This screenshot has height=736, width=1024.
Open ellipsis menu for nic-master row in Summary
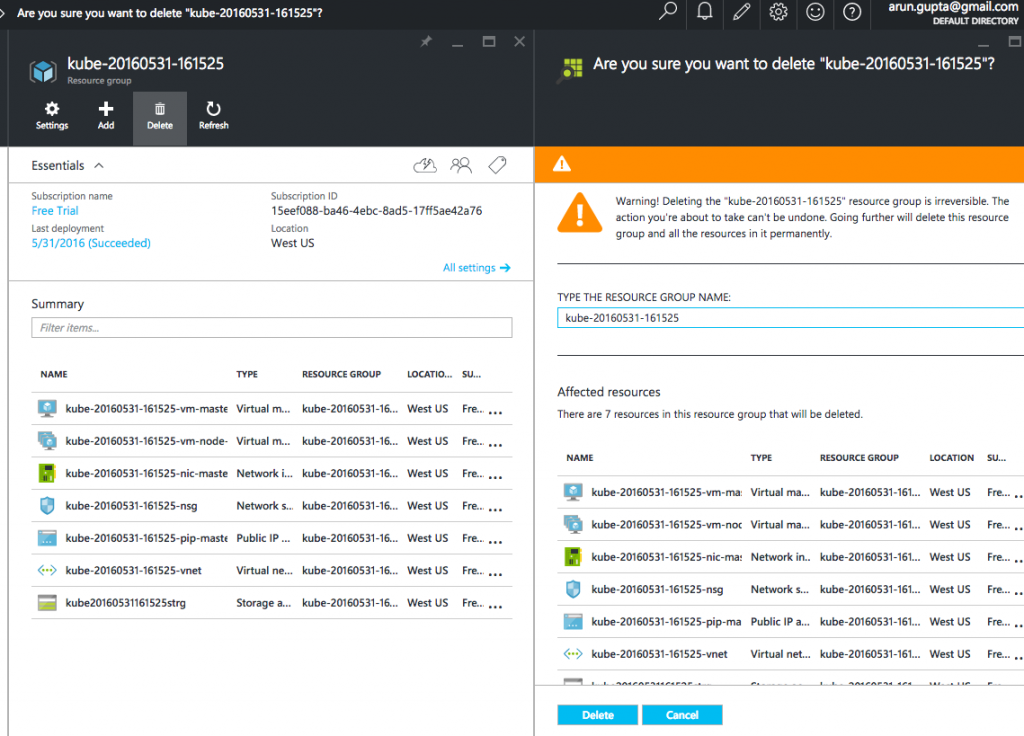tap(496, 477)
